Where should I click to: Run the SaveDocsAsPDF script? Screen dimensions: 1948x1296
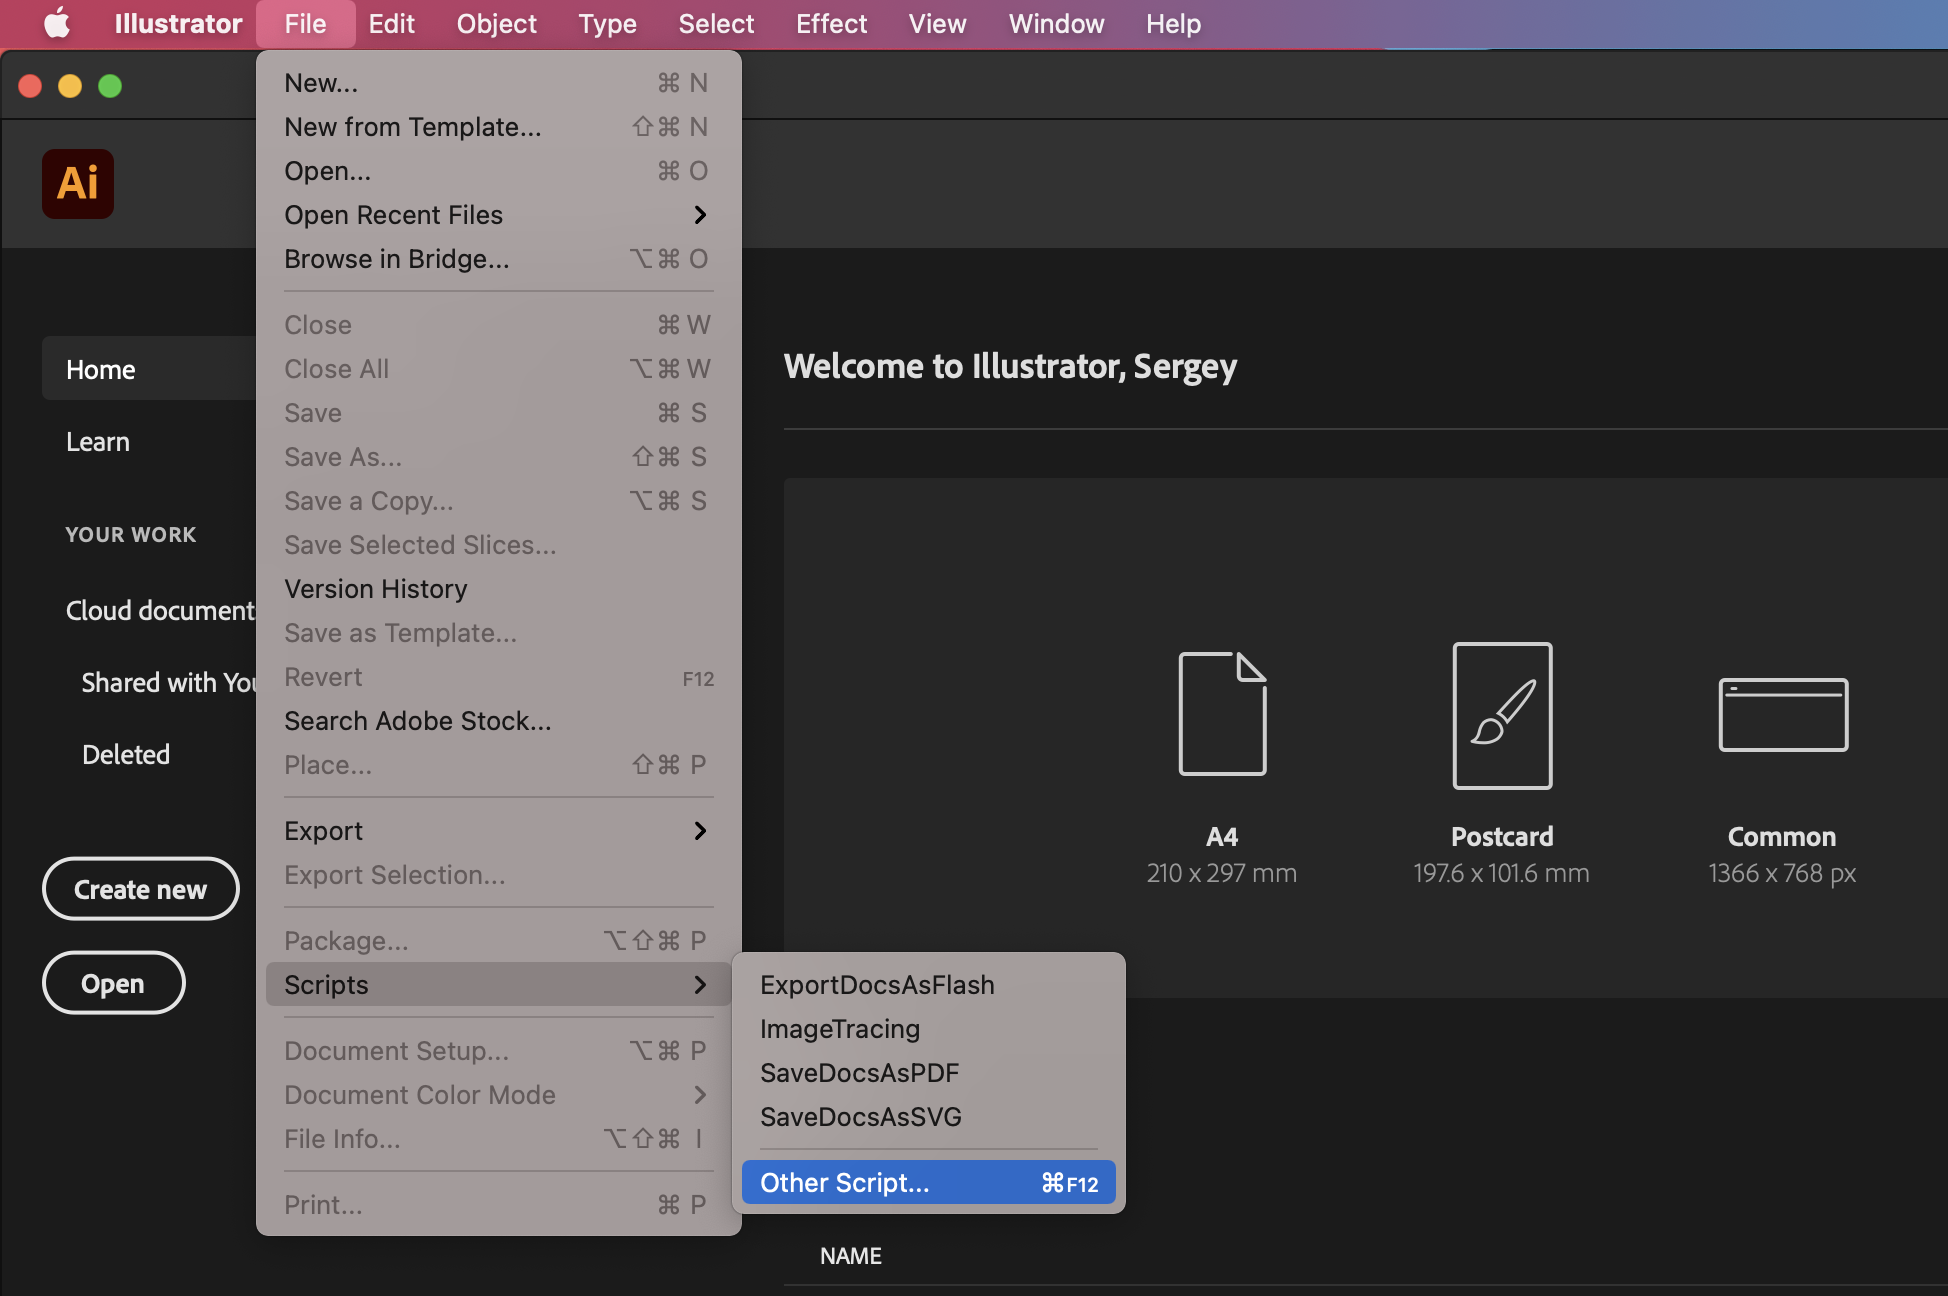click(x=859, y=1073)
